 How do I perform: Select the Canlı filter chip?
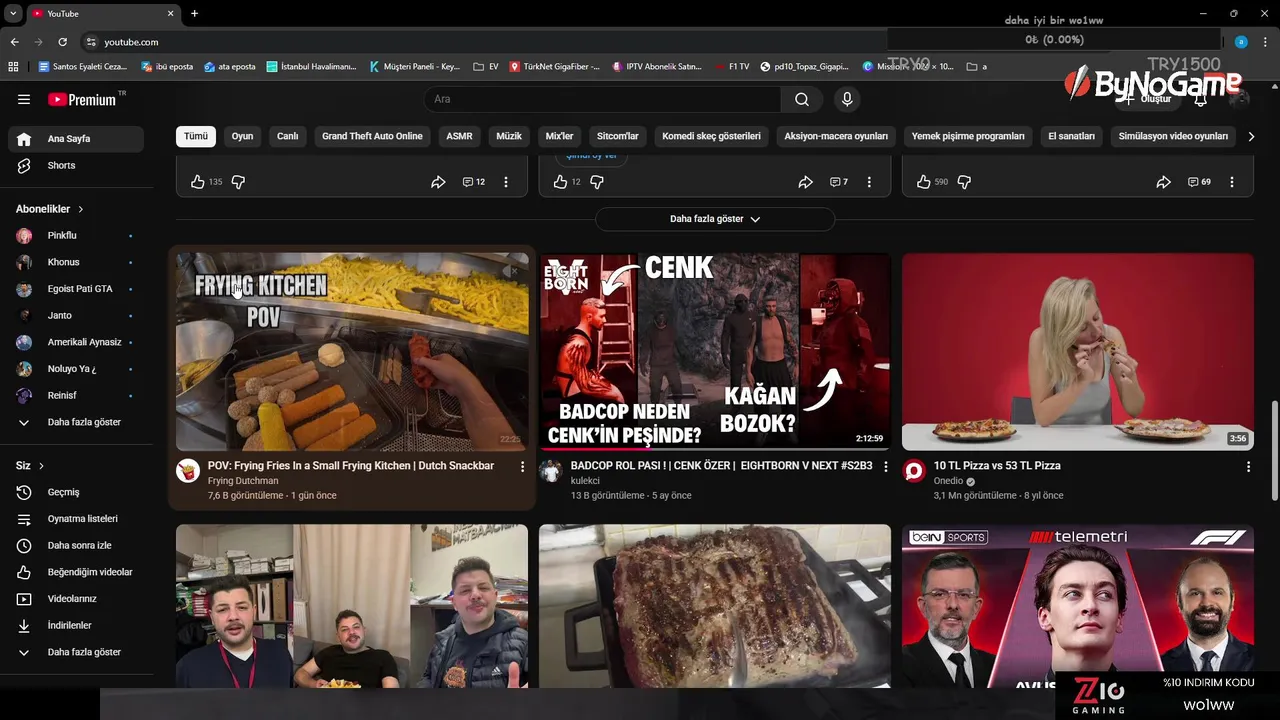click(x=288, y=136)
